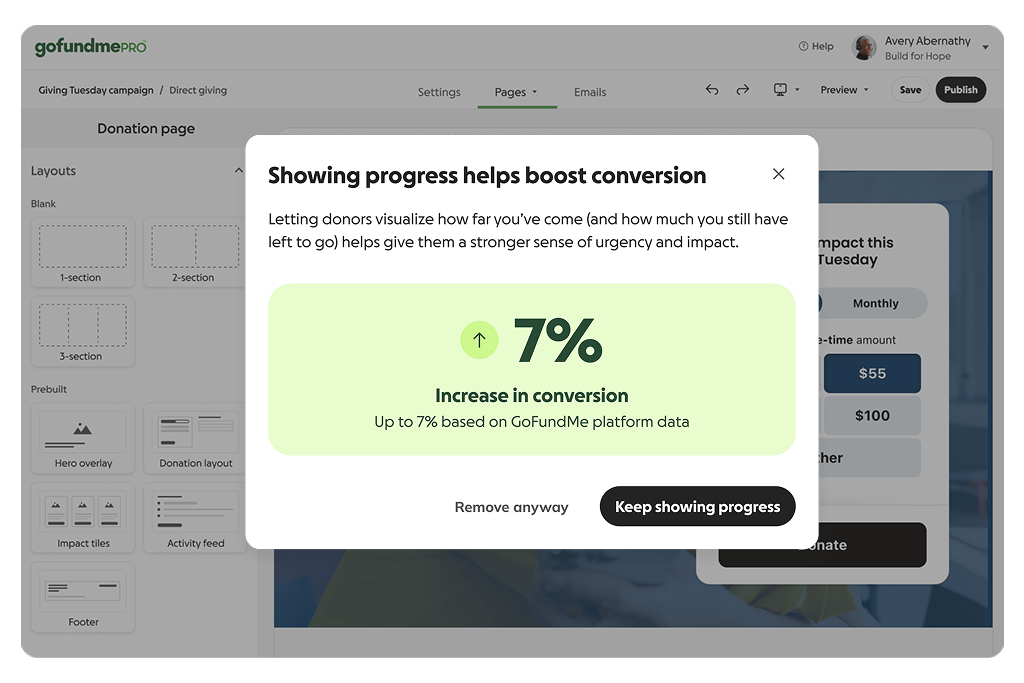Image resolution: width=1024 pixels, height=683 pixels.
Task: Choose Remove anyway
Action: click(511, 507)
